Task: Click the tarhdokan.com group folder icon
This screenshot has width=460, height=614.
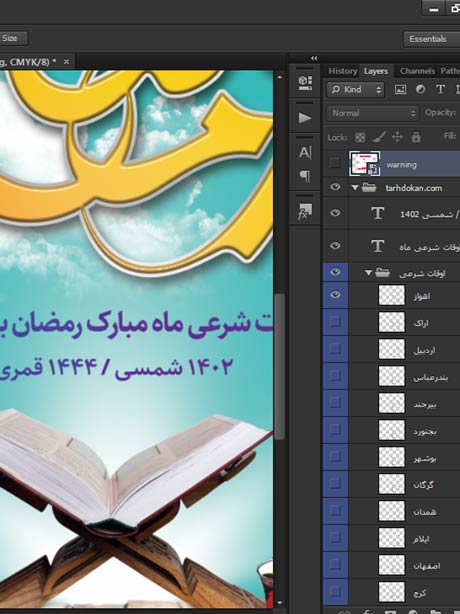Action: point(369,188)
